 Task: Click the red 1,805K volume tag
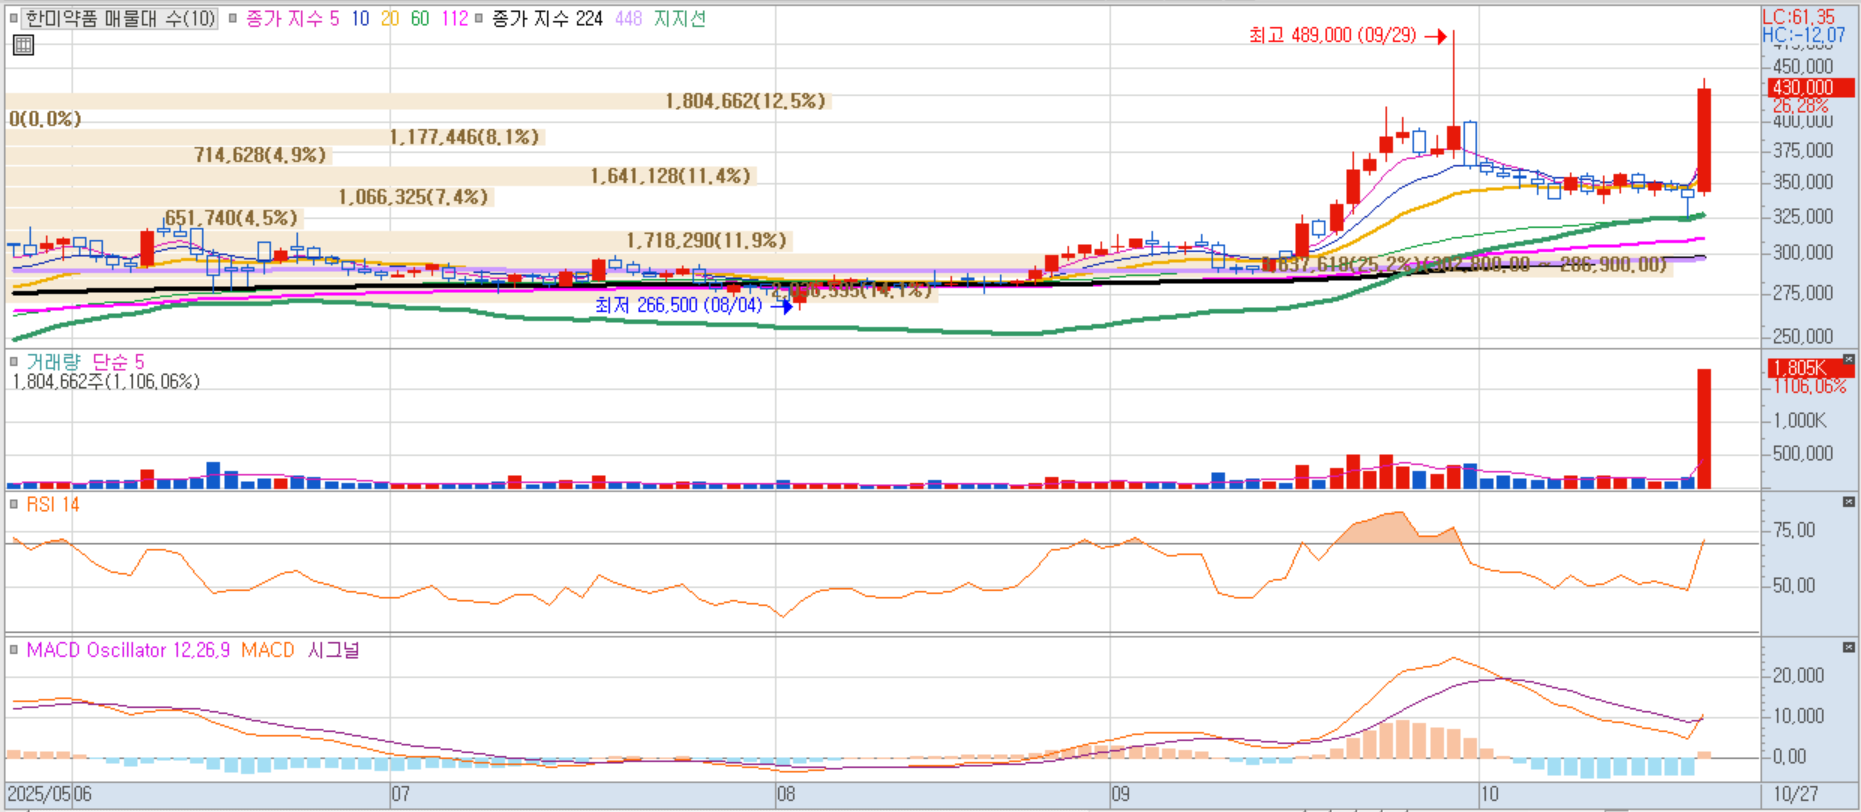(x=1811, y=368)
